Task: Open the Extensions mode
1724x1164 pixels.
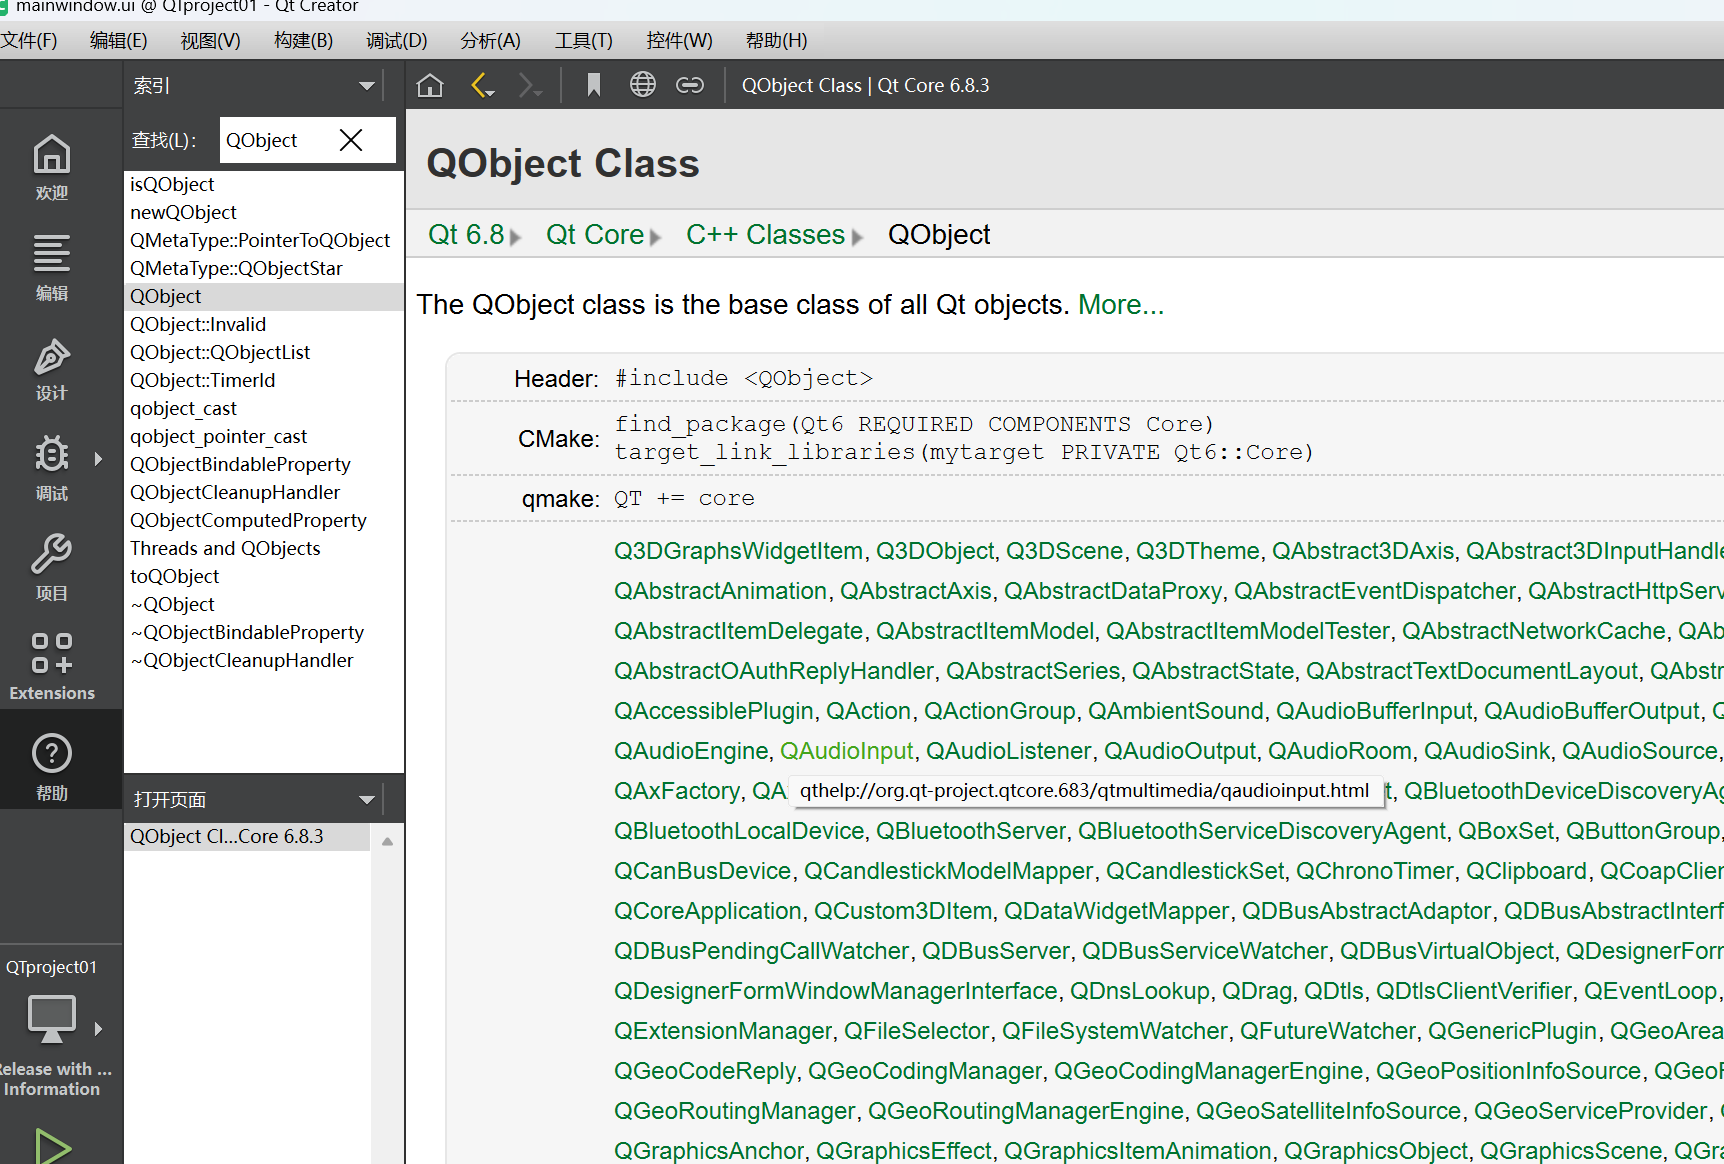Action: pyautogui.click(x=52, y=665)
